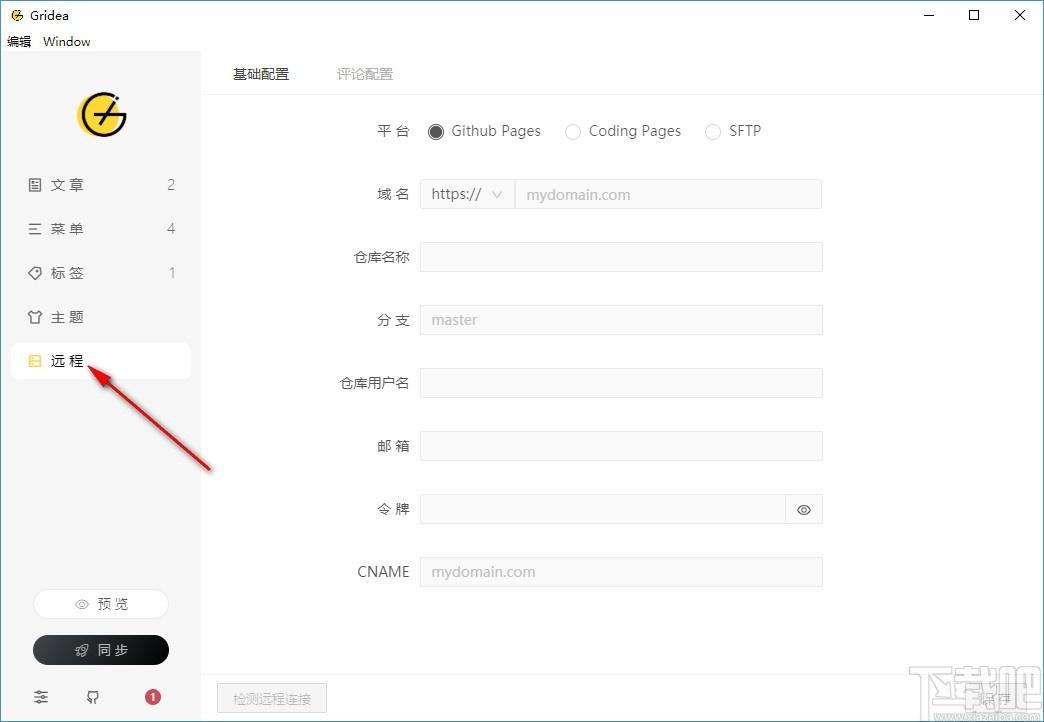1044x722 pixels.
Task: Select Github Pages platform
Action: tap(485, 131)
